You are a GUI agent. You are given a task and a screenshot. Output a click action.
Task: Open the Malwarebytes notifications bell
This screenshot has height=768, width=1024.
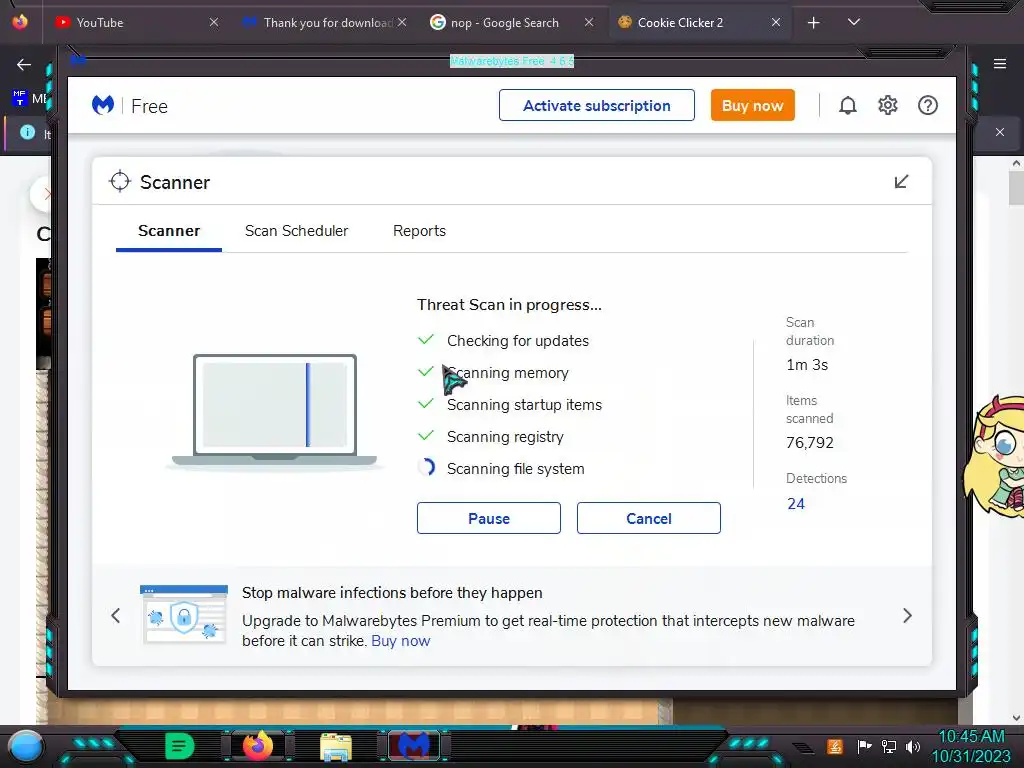(x=847, y=105)
